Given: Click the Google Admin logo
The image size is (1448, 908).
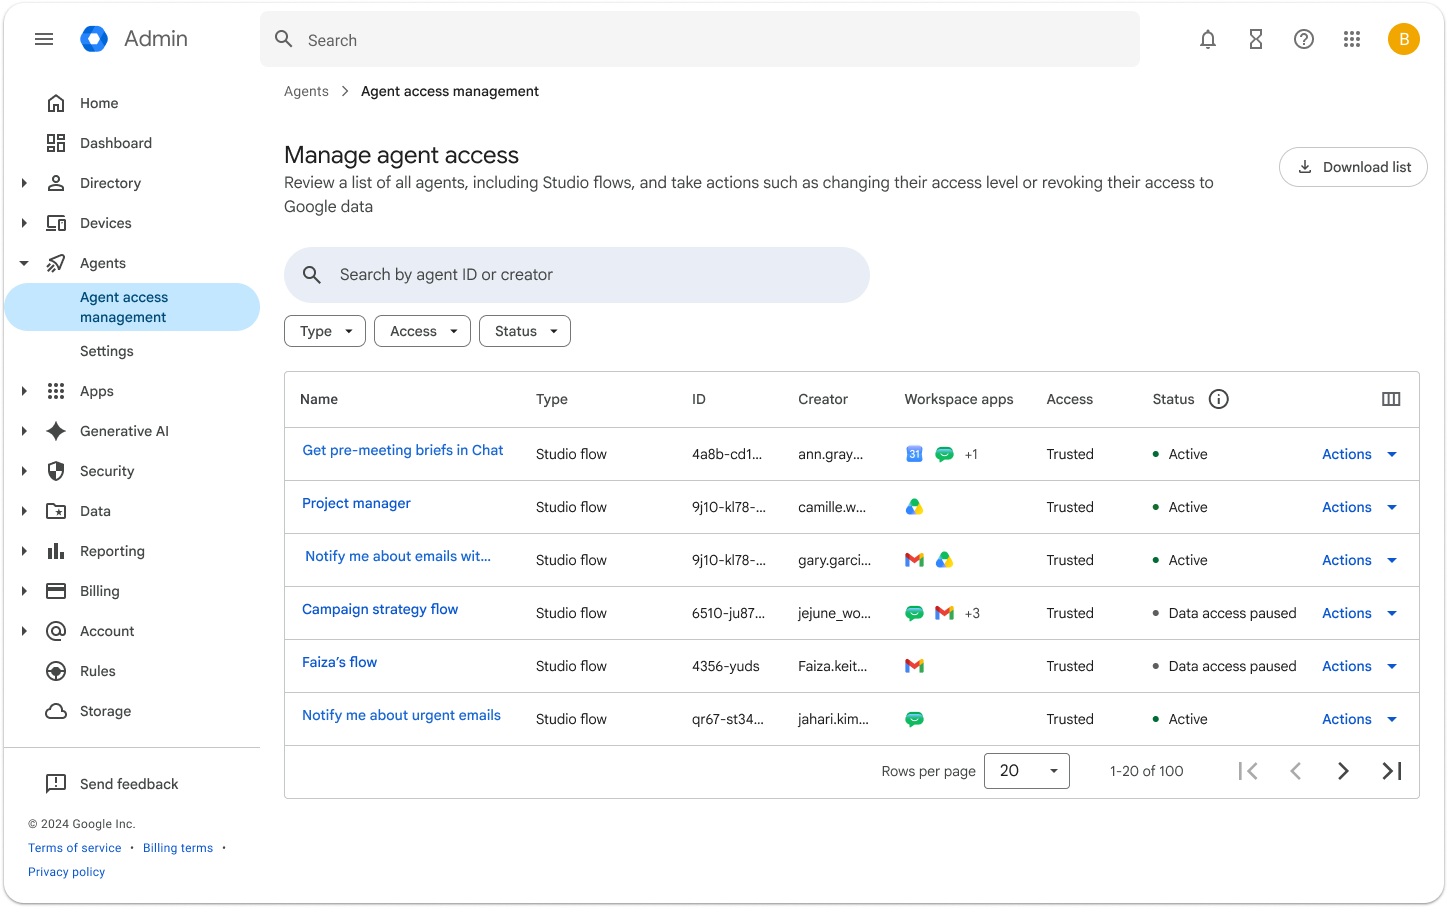Looking at the screenshot, I should click(x=94, y=39).
